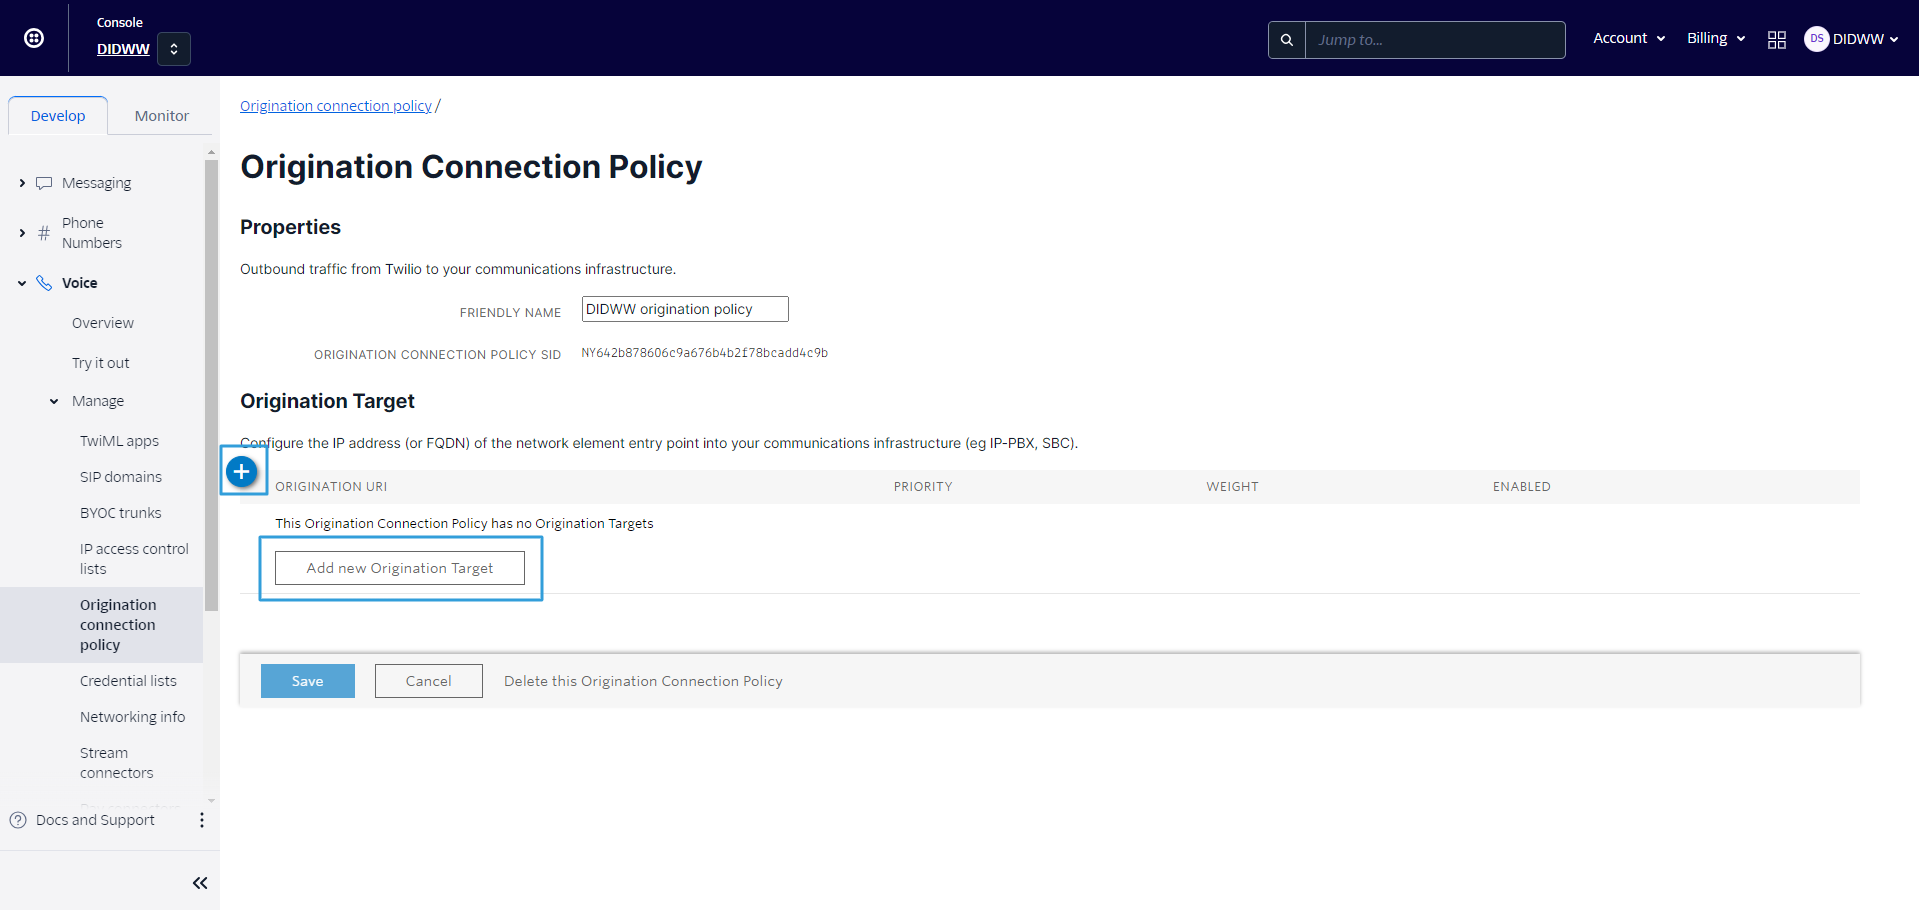Click the Docs and Support help icon

[x=18, y=820]
